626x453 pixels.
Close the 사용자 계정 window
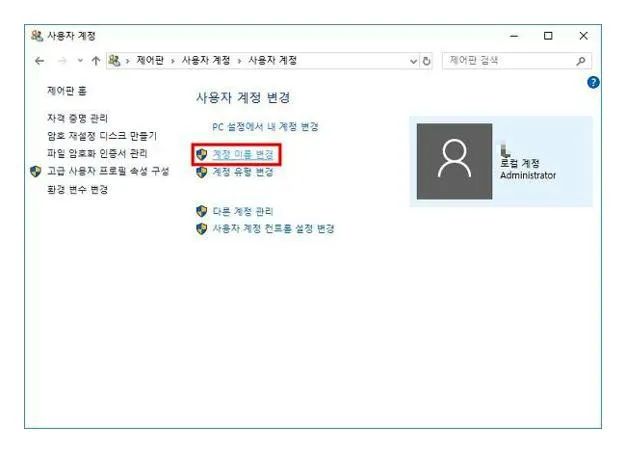pos(583,36)
